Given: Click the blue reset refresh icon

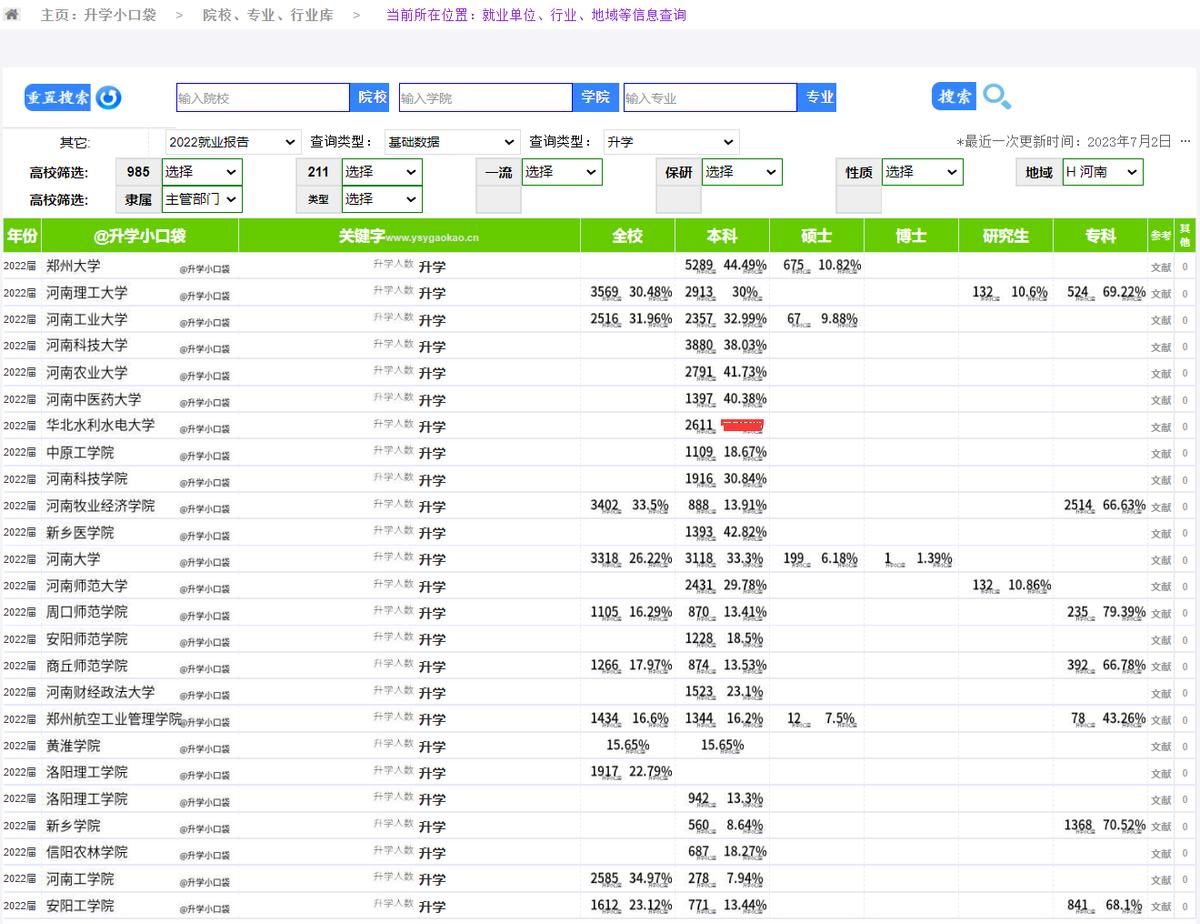Looking at the screenshot, I should [x=108, y=97].
